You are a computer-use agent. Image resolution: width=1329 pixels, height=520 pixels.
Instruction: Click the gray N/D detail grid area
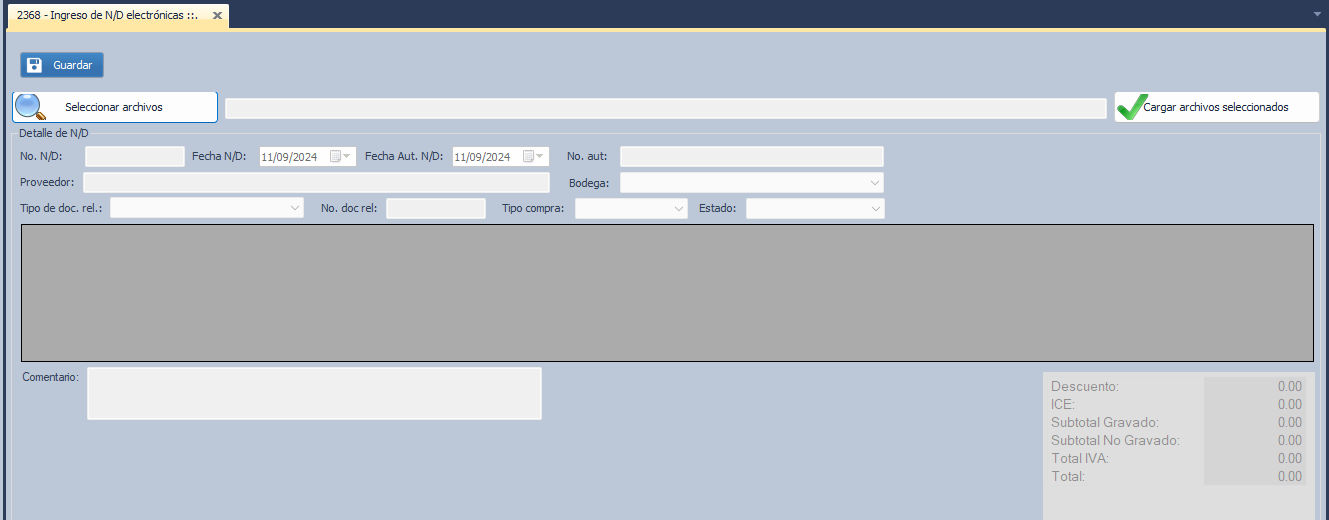tap(666, 292)
